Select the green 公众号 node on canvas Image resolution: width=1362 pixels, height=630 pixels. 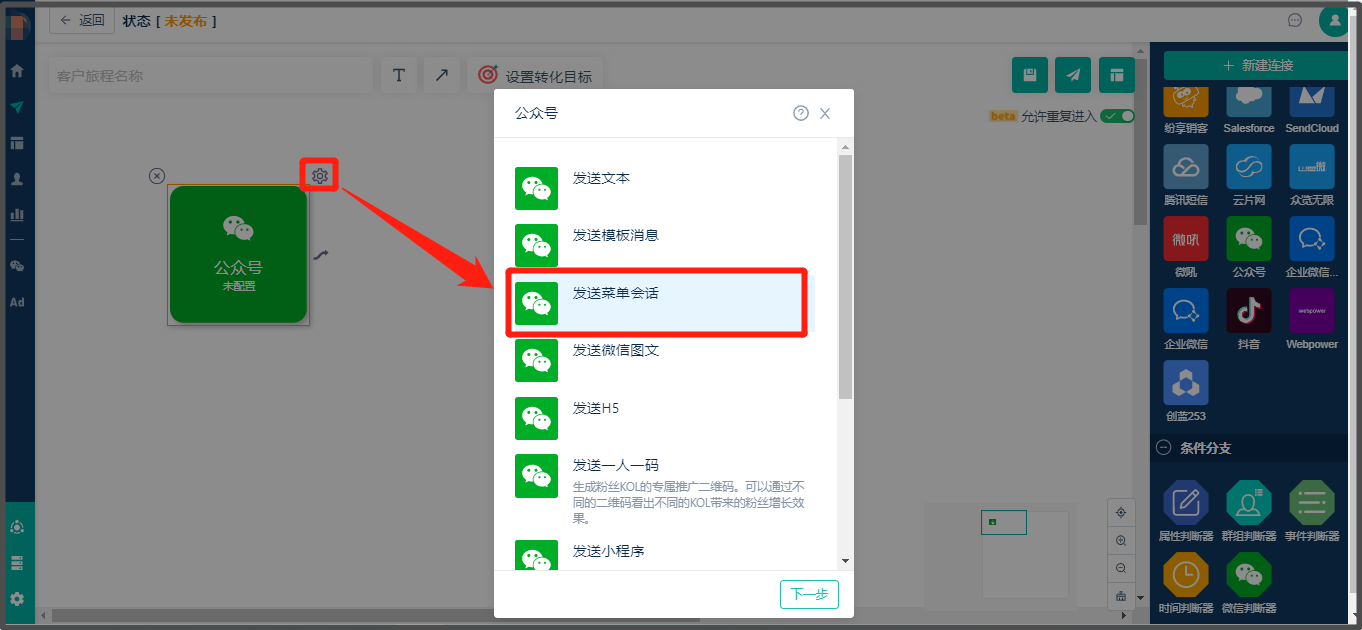[x=238, y=255]
